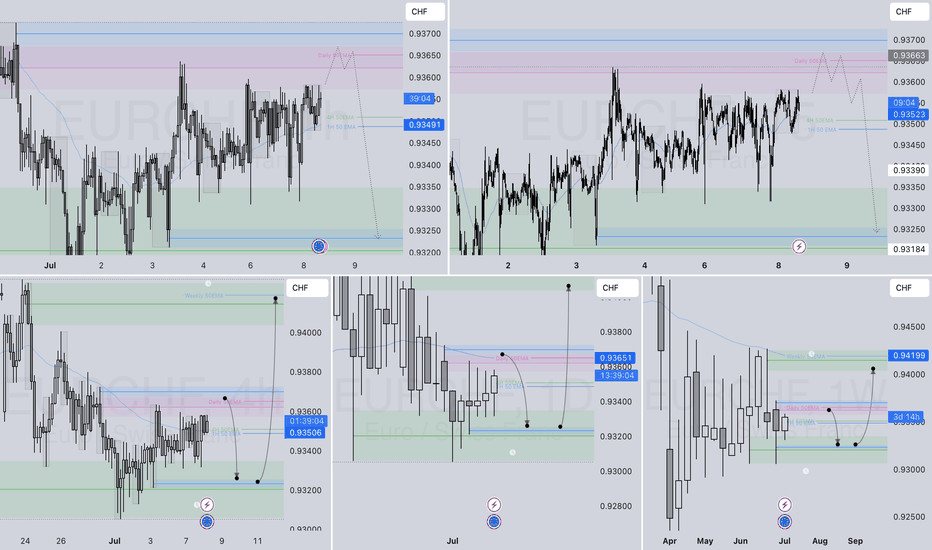Click the 0.94500 price on 1W axis

pyautogui.click(x=909, y=327)
